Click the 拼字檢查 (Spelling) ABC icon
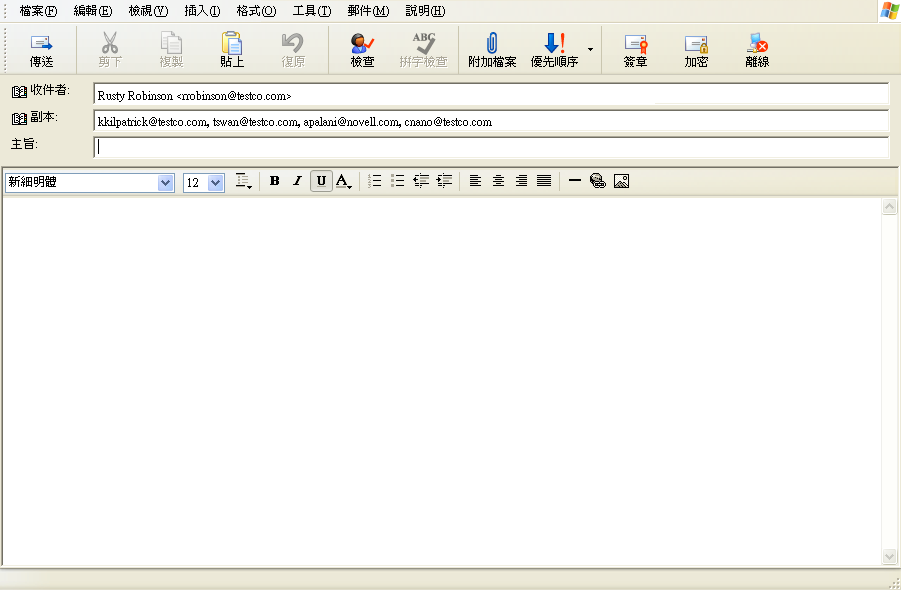Screen dimensions: 901x590 click(x=423, y=43)
